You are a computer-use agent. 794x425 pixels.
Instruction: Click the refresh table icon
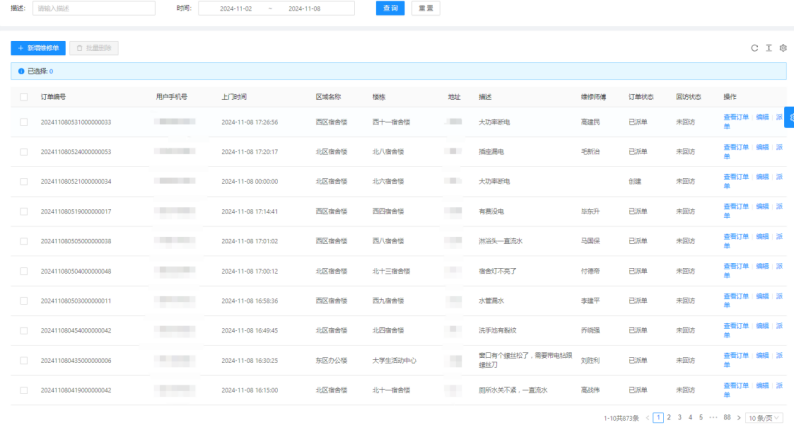pyautogui.click(x=755, y=47)
